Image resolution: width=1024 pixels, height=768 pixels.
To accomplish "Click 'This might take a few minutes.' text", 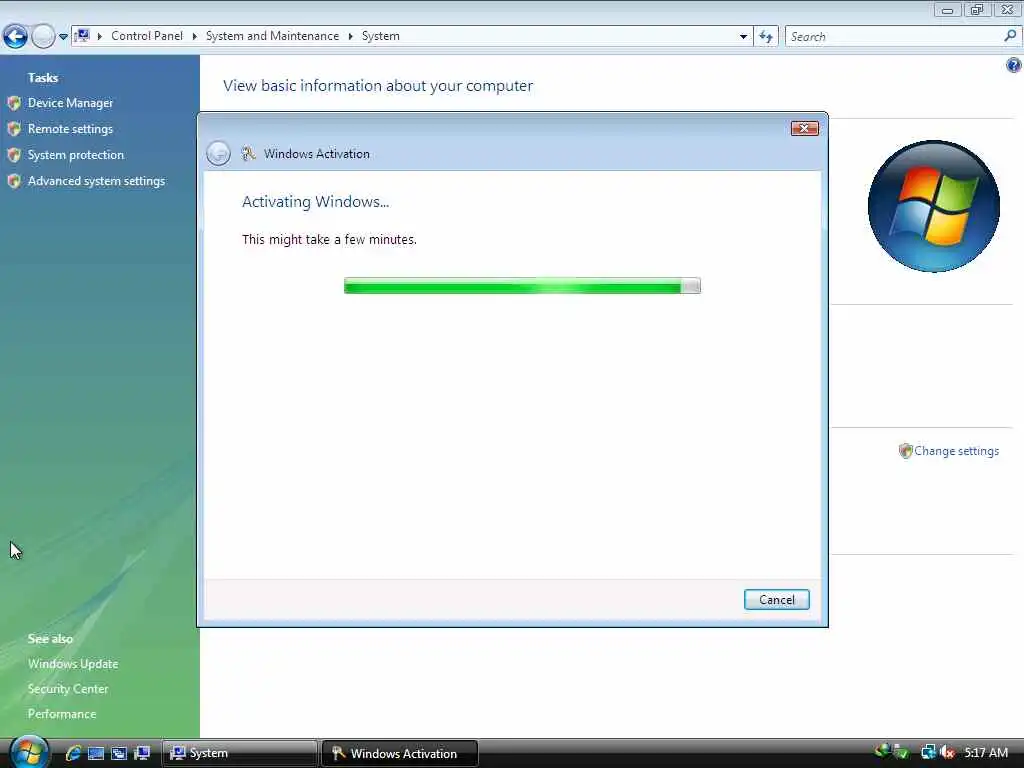I will click(329, 240).
